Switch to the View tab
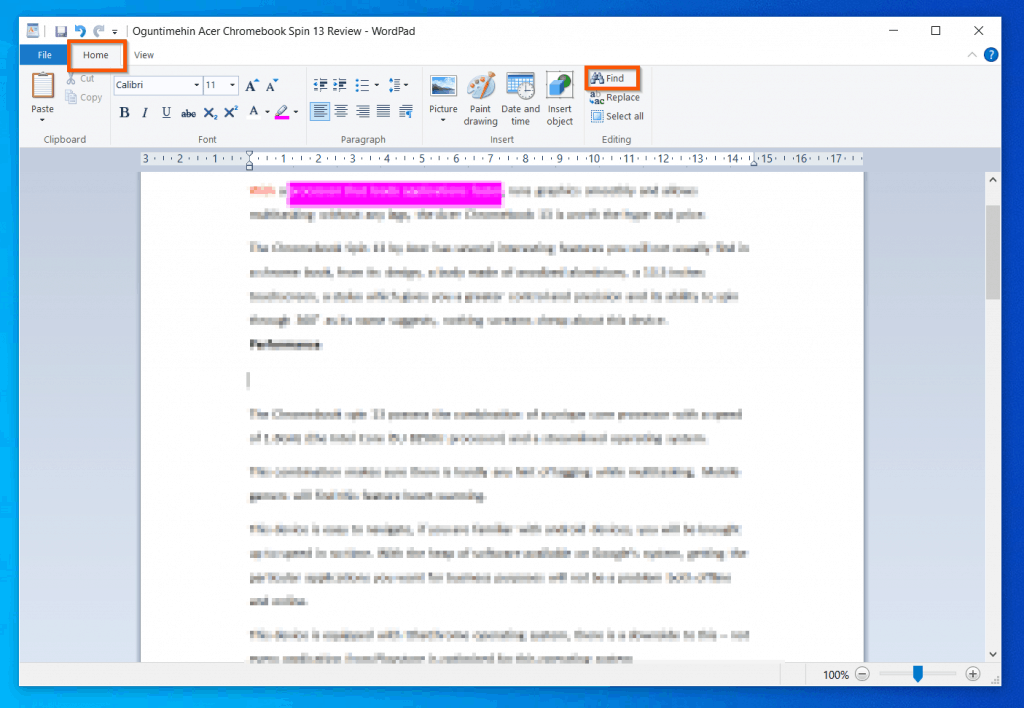 coord(144,55)
